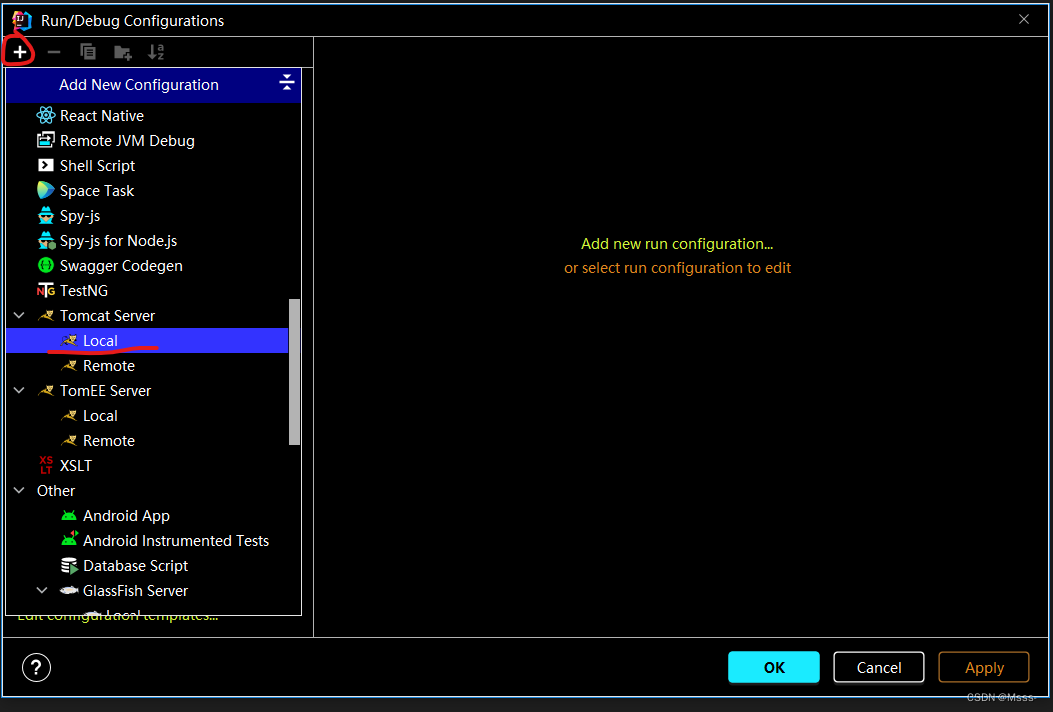
Task: Choose Android Instrumented Tests configuration
Action: [x=147, y=541]
